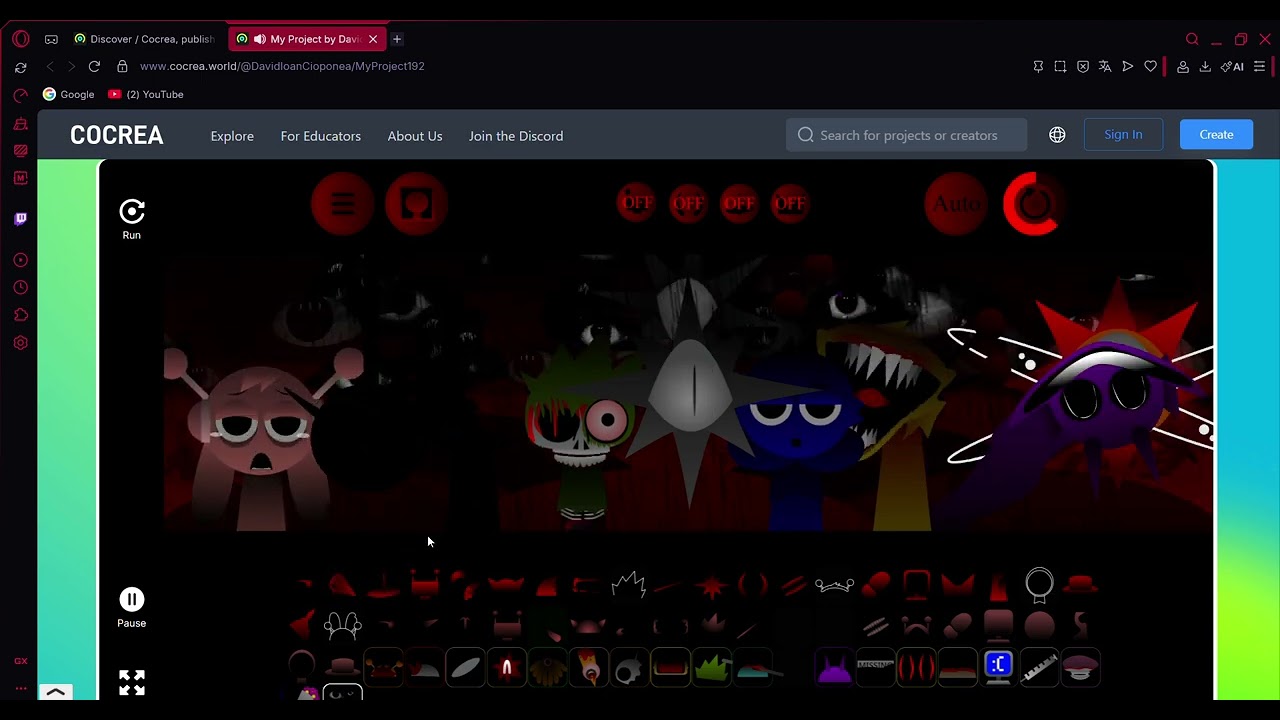Image resolution: width=1280 pixels, height=720 pixels.
Task: Pick the brown flower icon
Action: coord(548,667)
